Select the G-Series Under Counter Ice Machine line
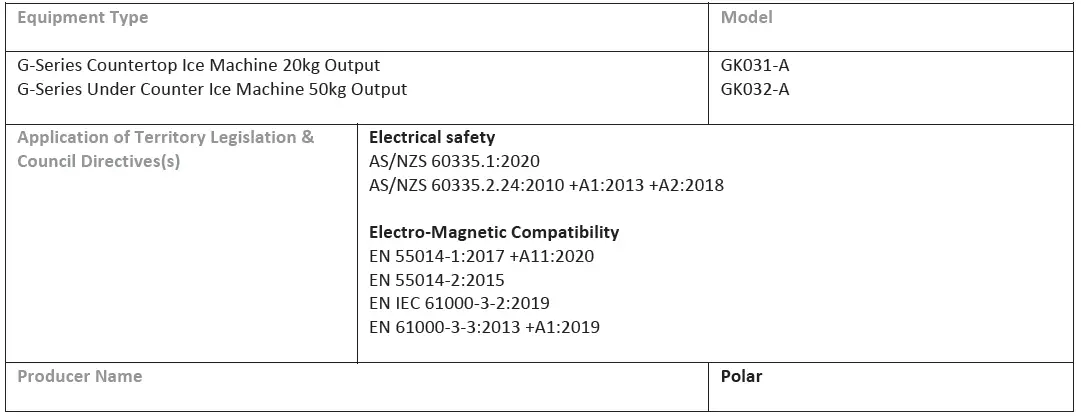 click(x=212, y=89)
